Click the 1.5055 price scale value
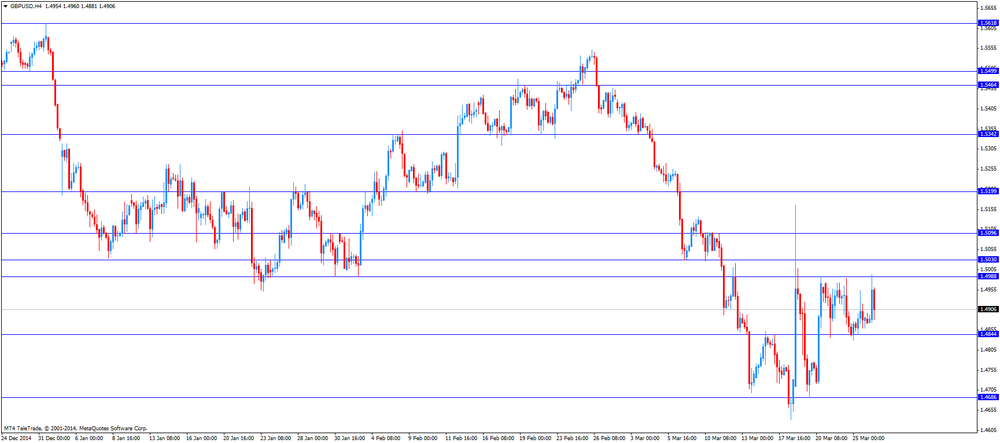 click(x=987, y=249)
